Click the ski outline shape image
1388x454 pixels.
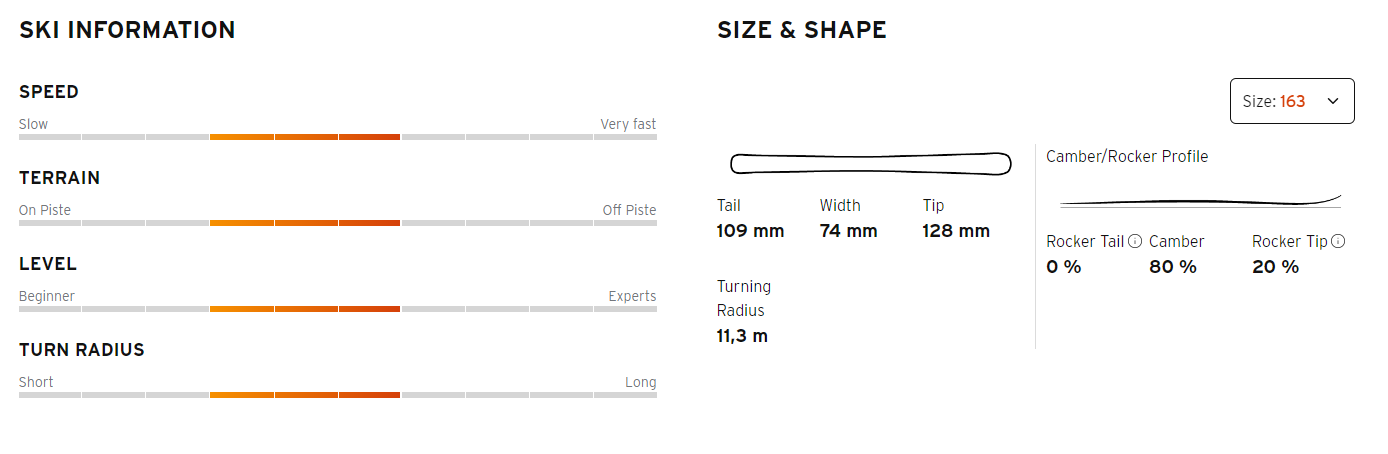coord(870,162)
